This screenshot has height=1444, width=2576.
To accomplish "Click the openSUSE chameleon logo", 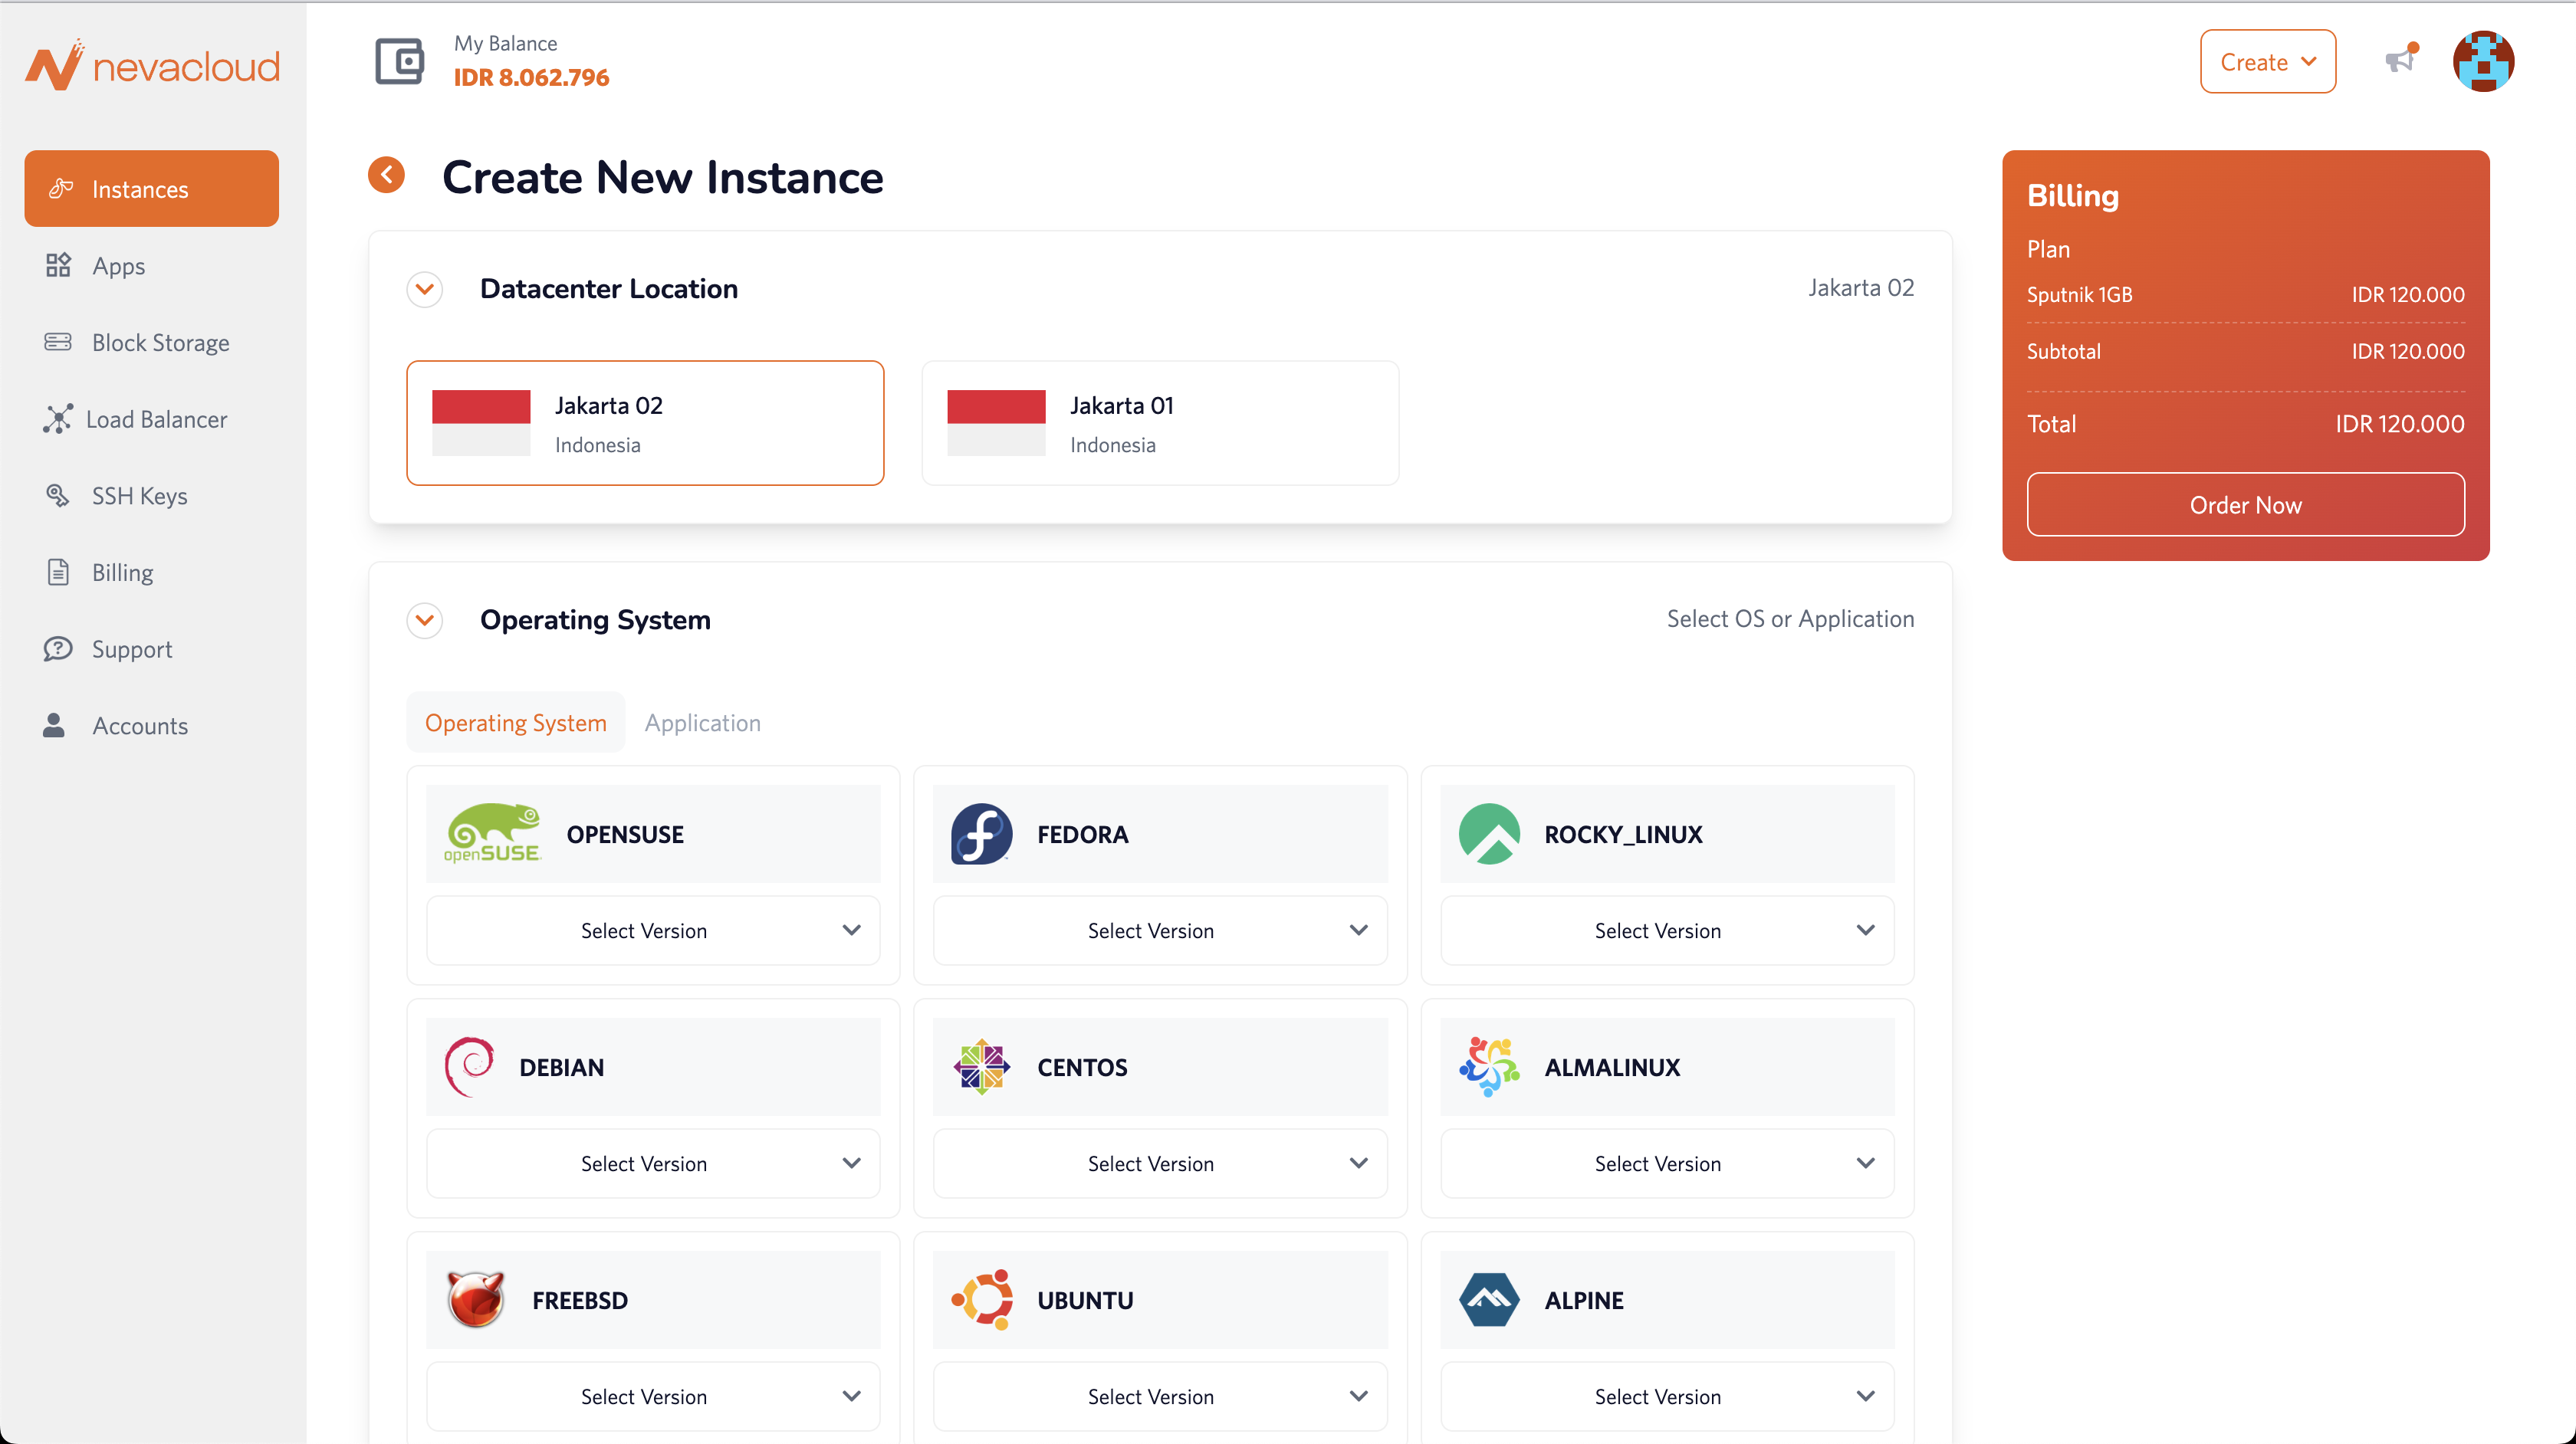I will [x=493, y=833].
